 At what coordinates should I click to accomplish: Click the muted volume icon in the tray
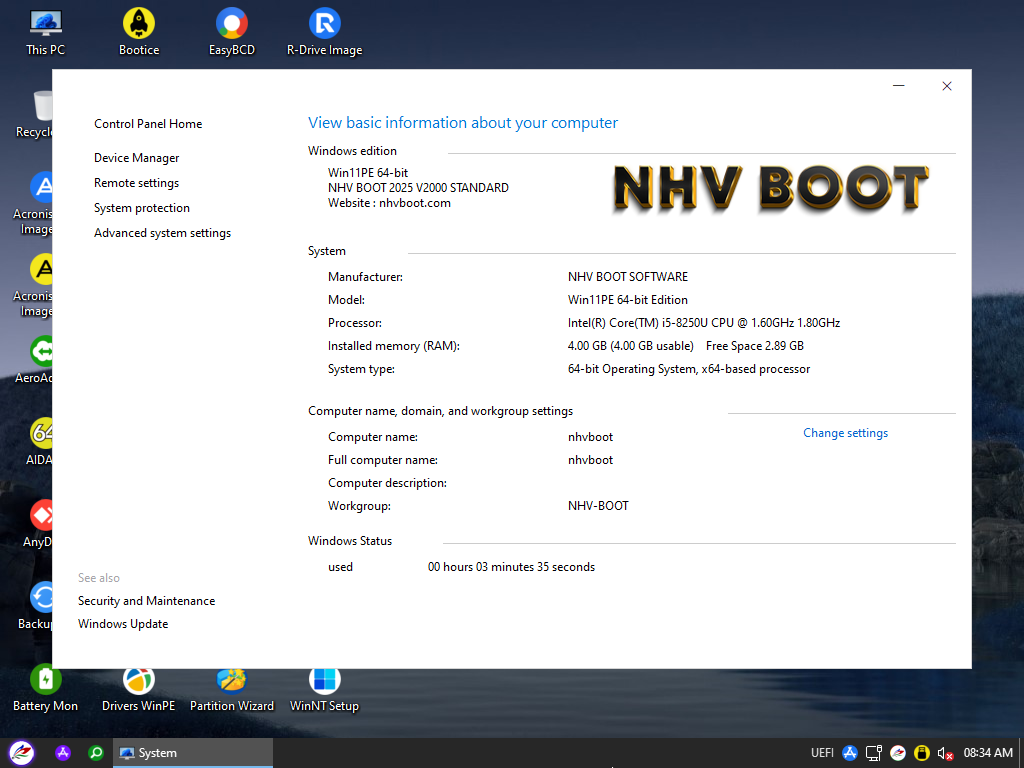tap(944, 753)
